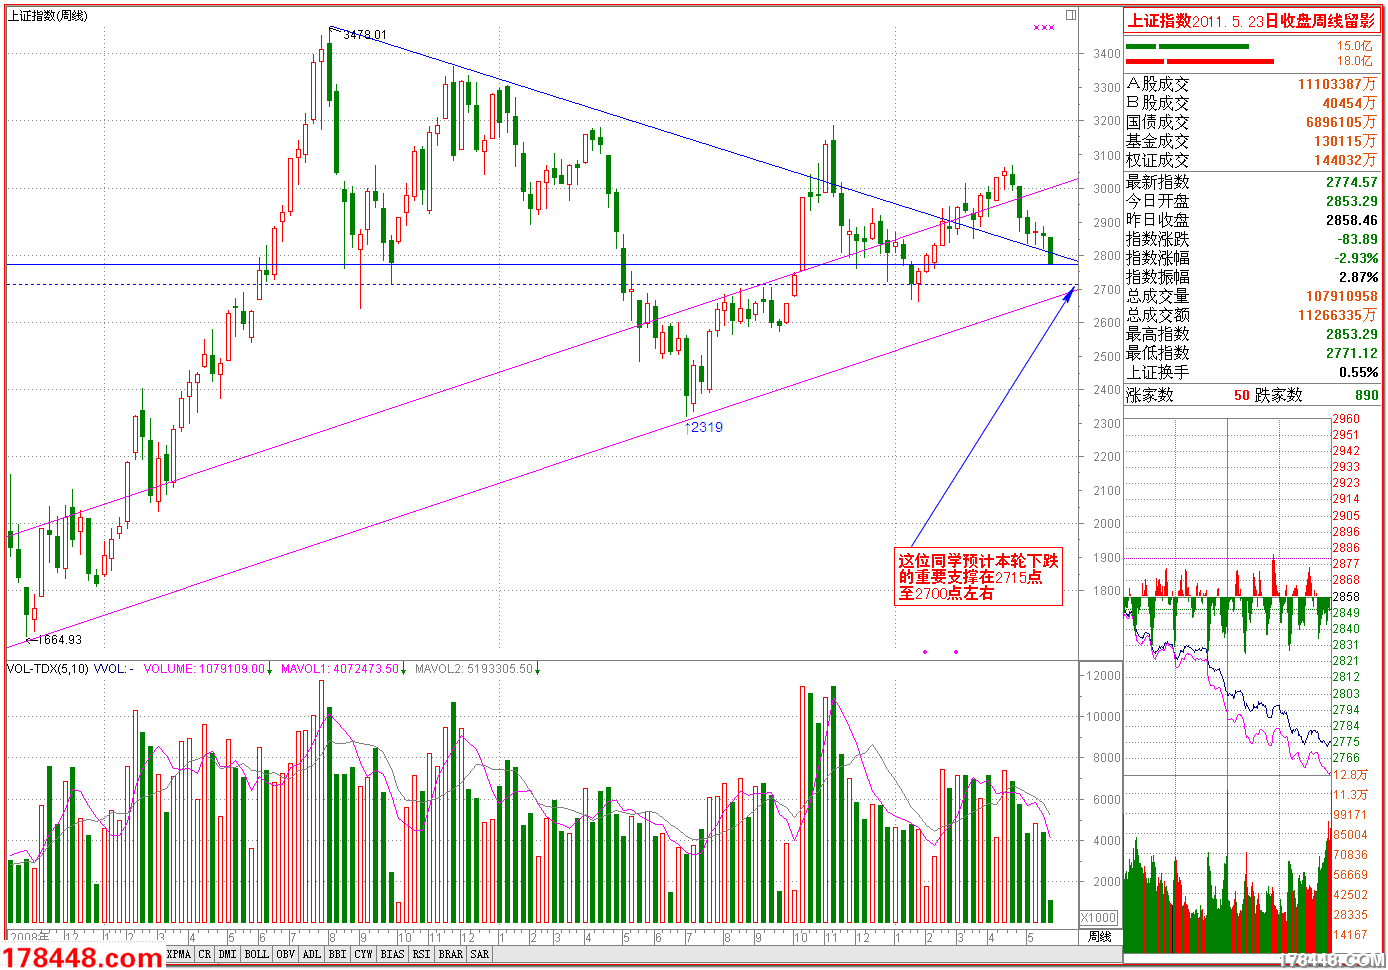Click the 总成交额 value 11266335万
This screenshot has width=1388, height=970.
(1338, 315)
